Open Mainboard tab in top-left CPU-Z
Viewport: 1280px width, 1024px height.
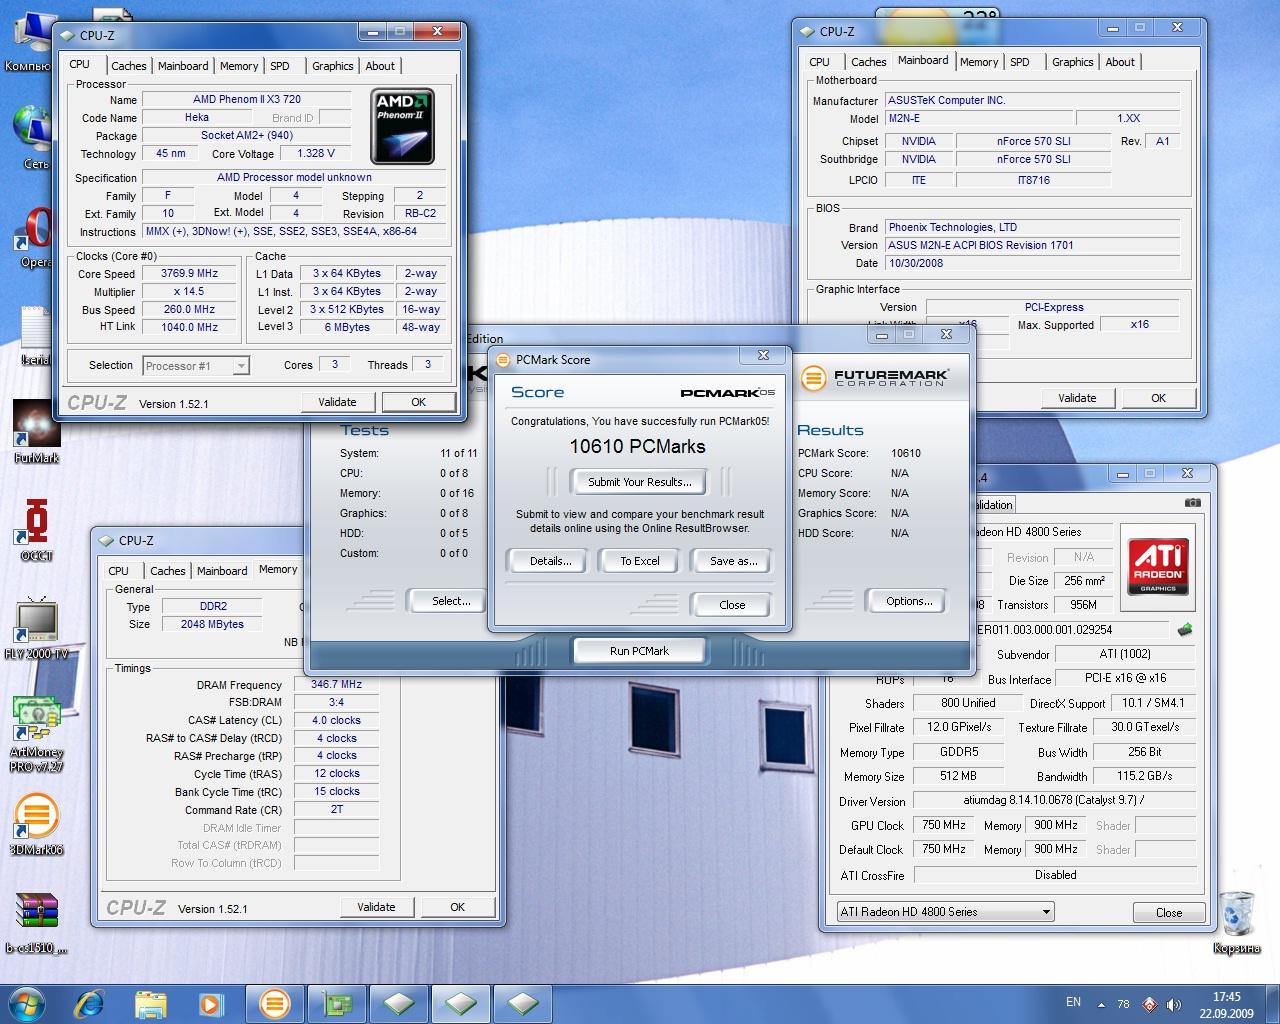coord(183,66)
